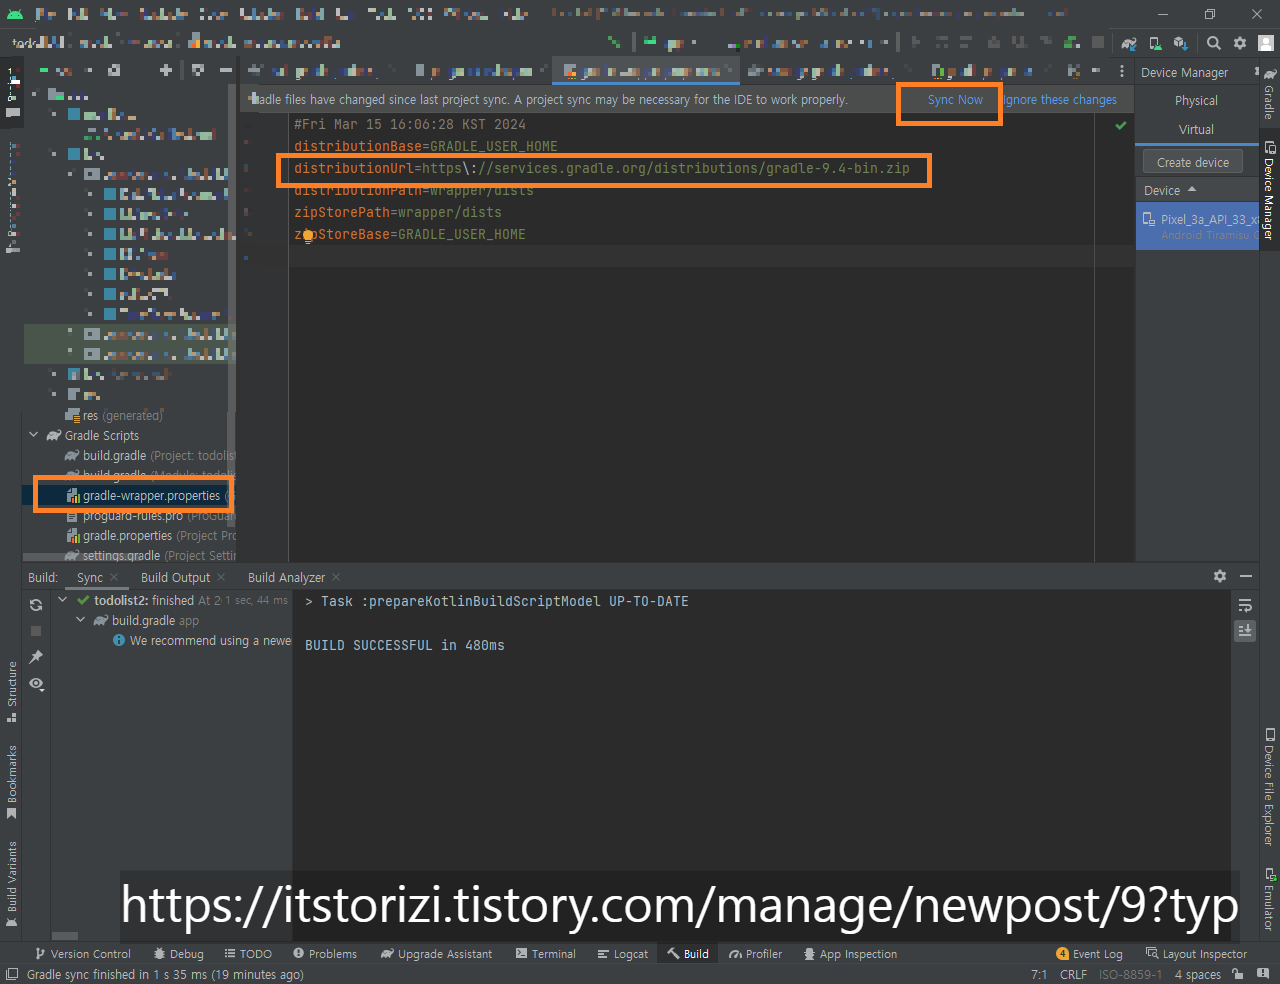Open the Profiler tool window

click(x=756, y=954)
